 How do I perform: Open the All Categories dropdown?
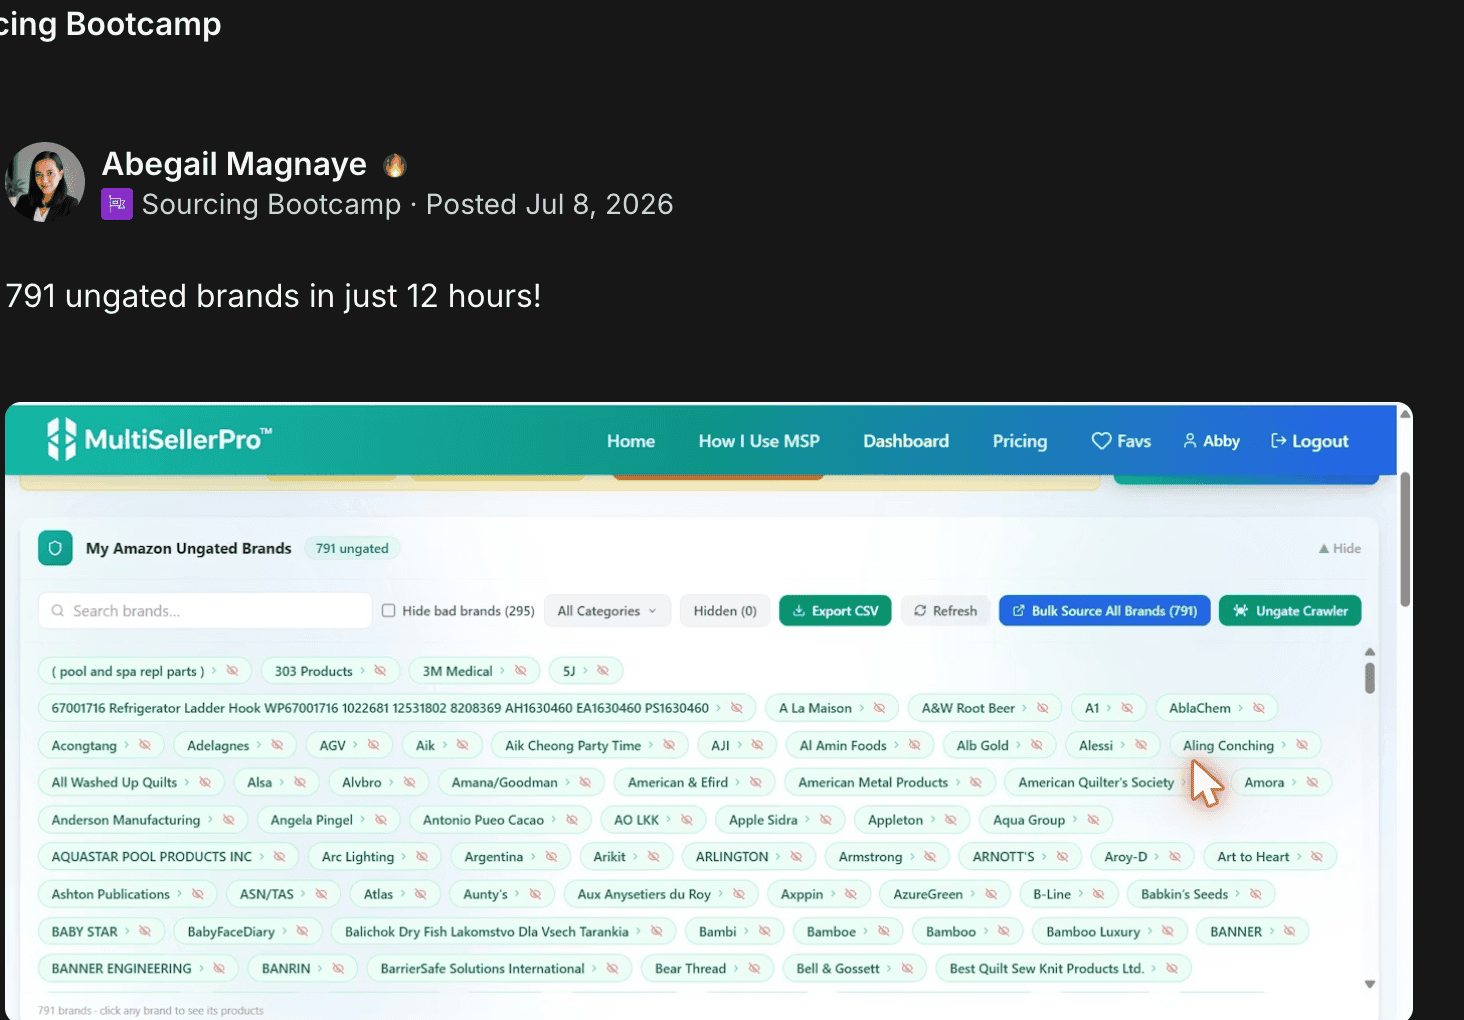(607, 611)
